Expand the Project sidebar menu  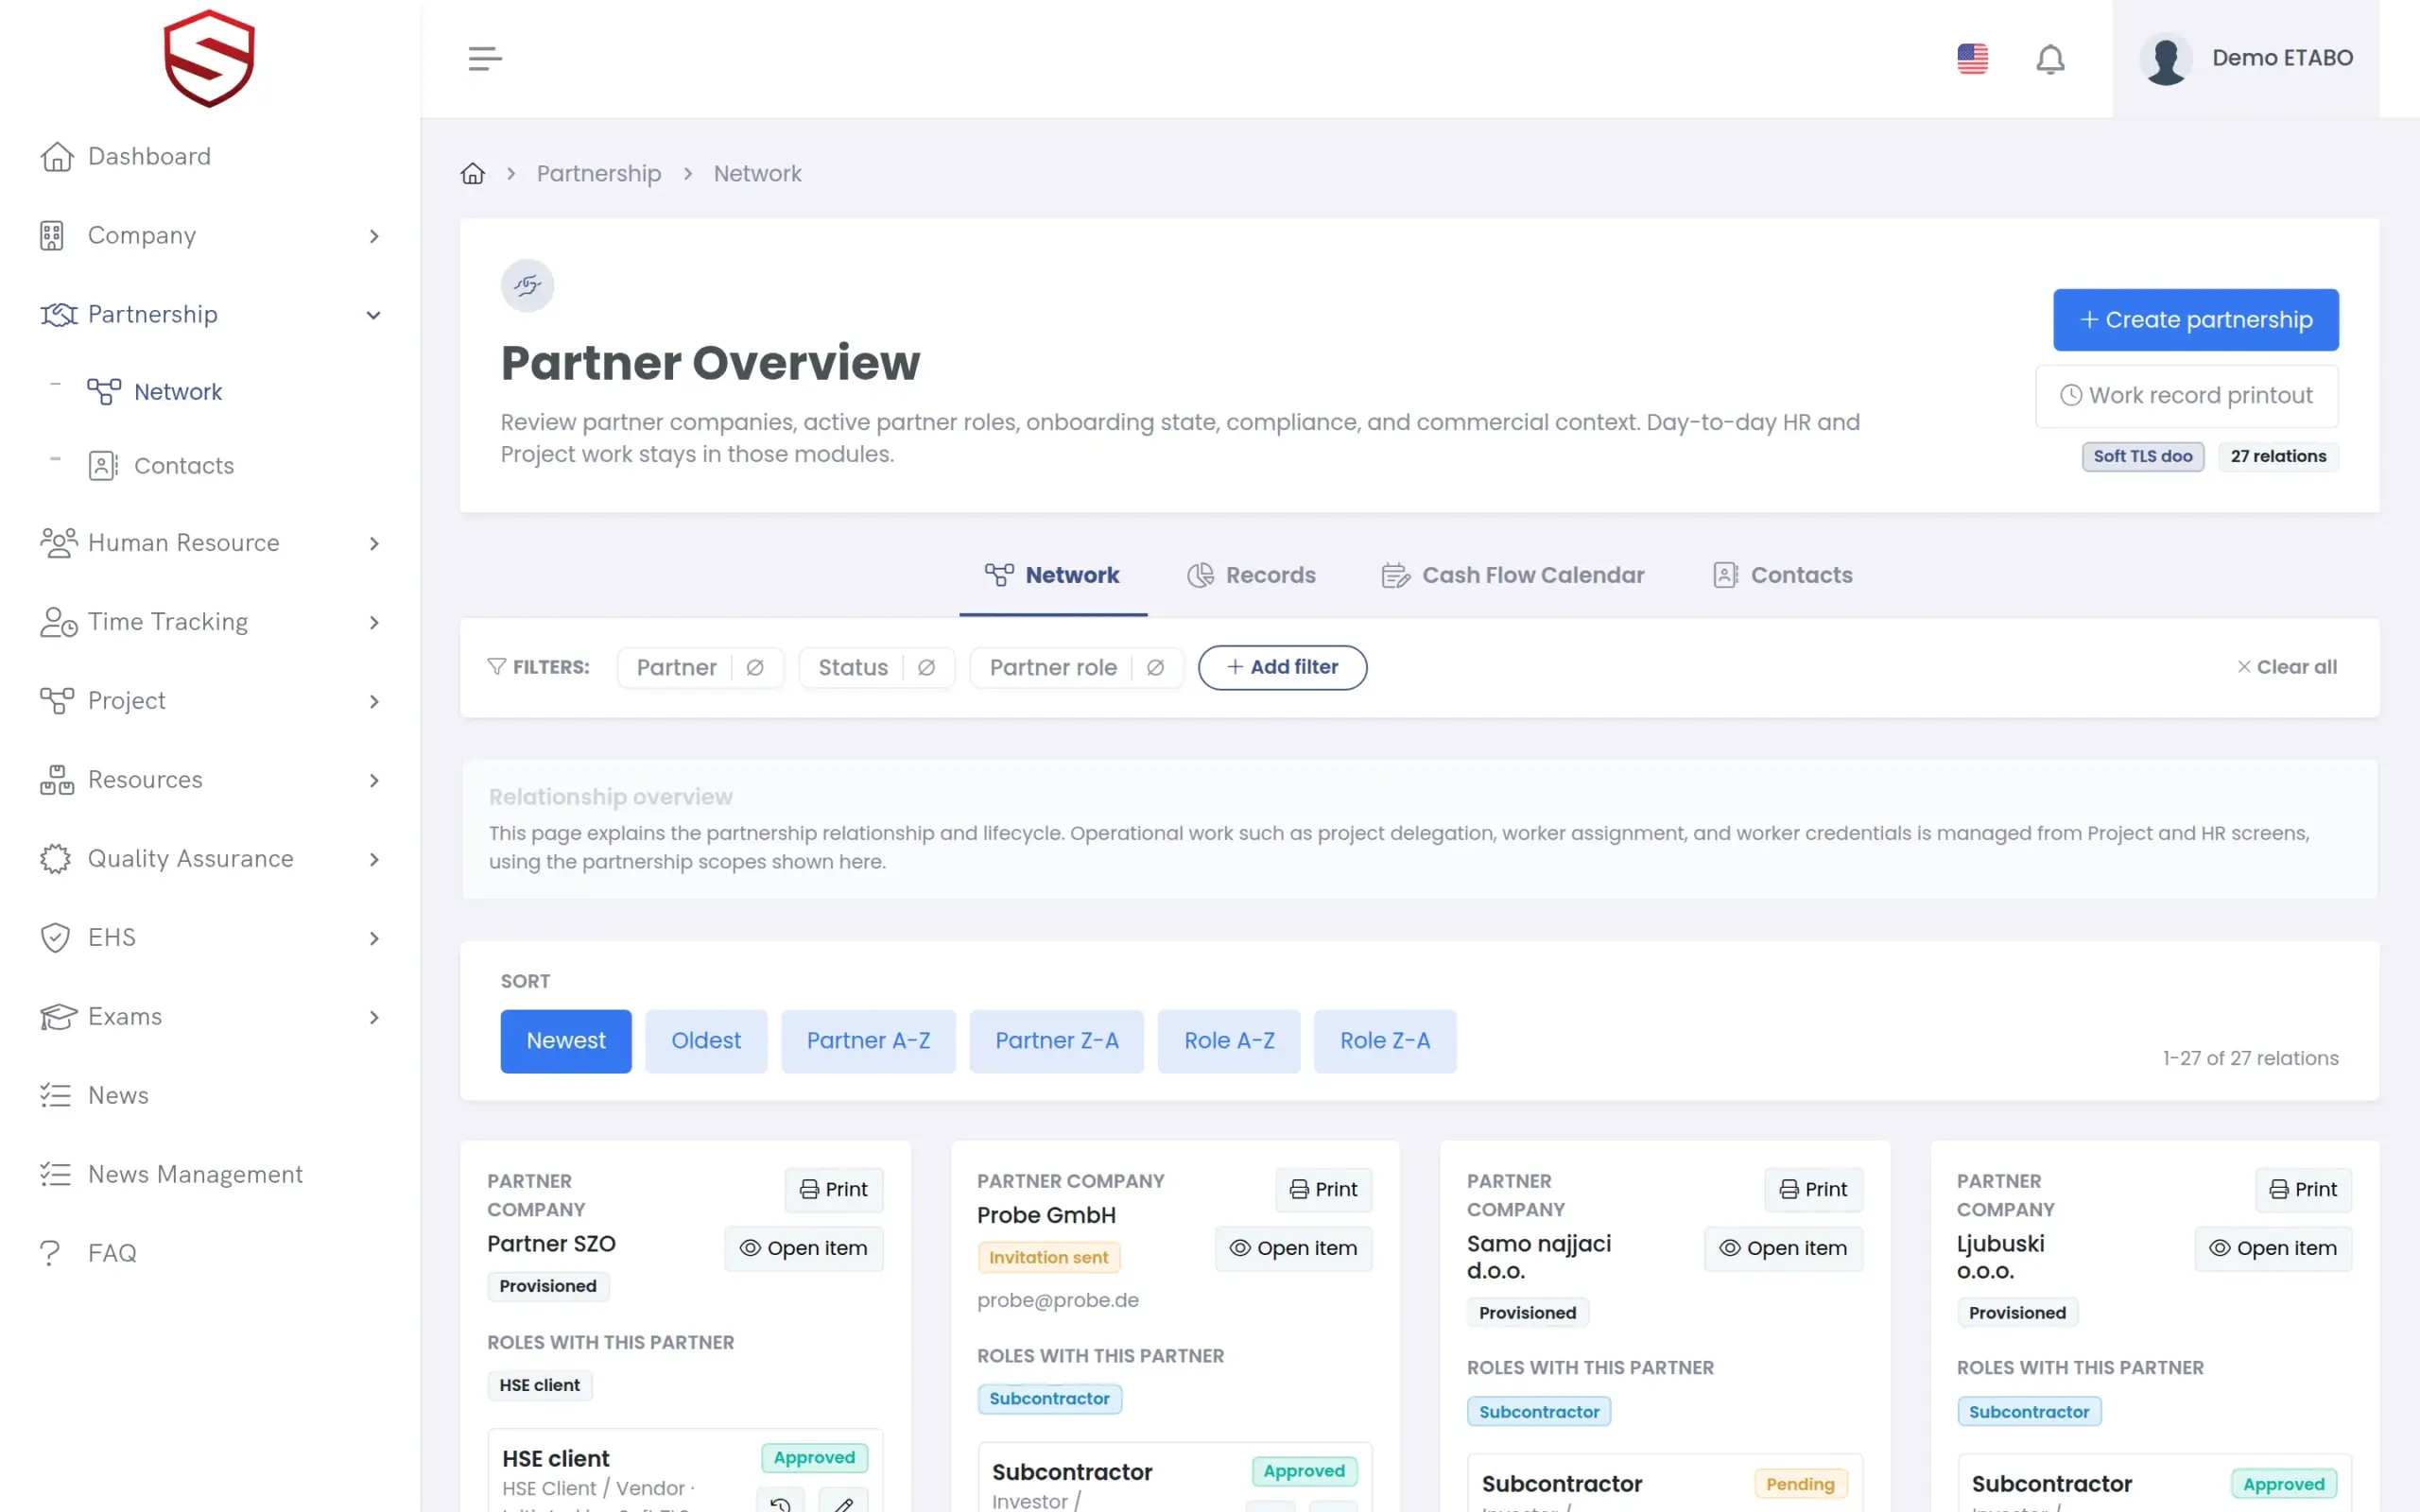tap(210, 701)
